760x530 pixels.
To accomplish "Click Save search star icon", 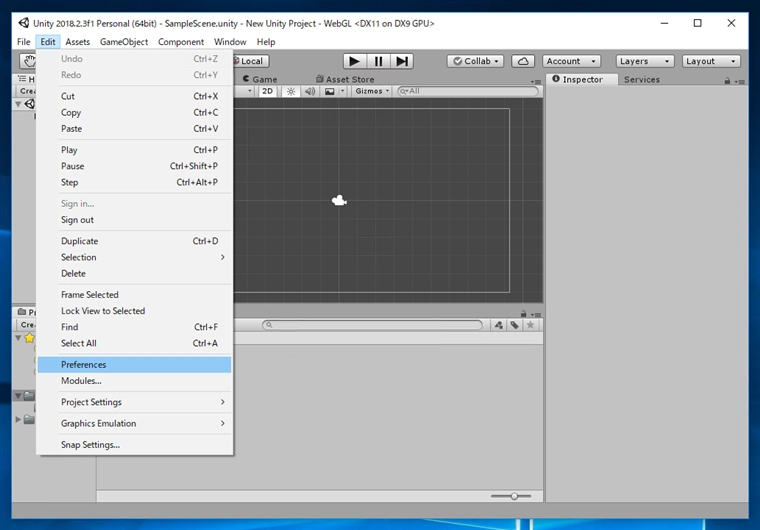I will [530, 325].
